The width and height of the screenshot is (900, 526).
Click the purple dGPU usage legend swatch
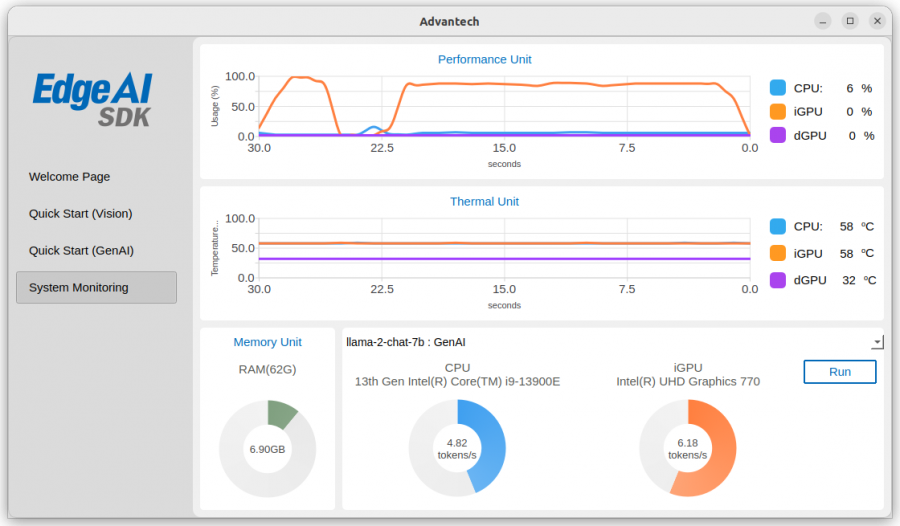(778, 136)
